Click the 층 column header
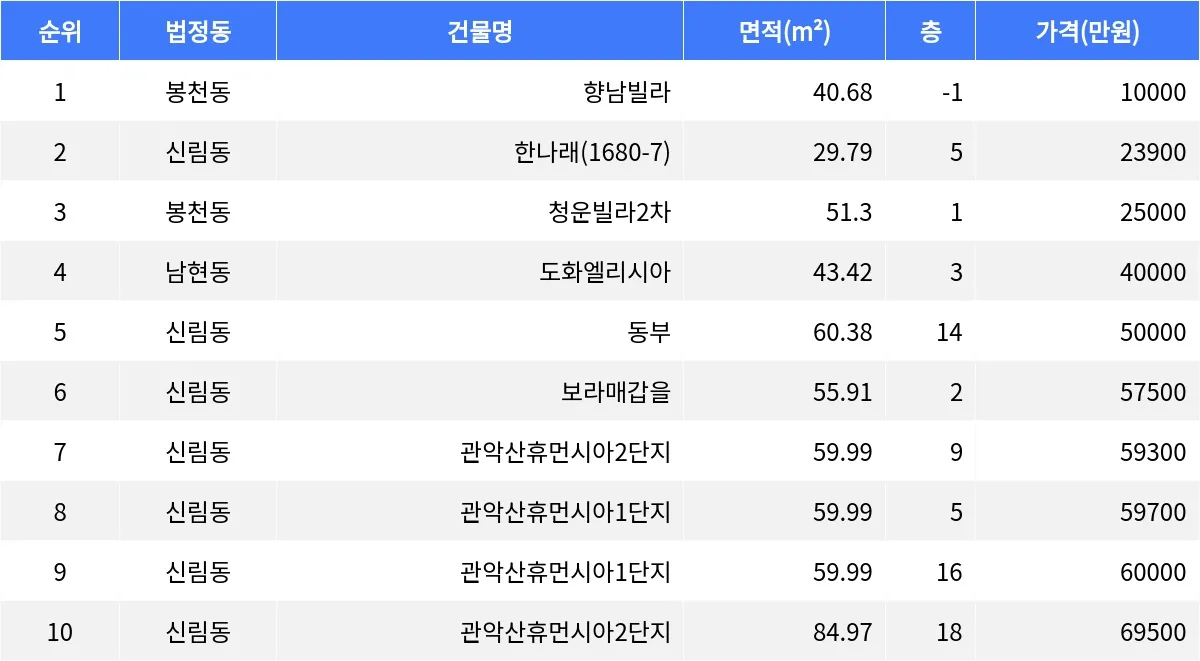Image resolution: width=1200 pixels, height=661 pixels. [x=930, y=32]
